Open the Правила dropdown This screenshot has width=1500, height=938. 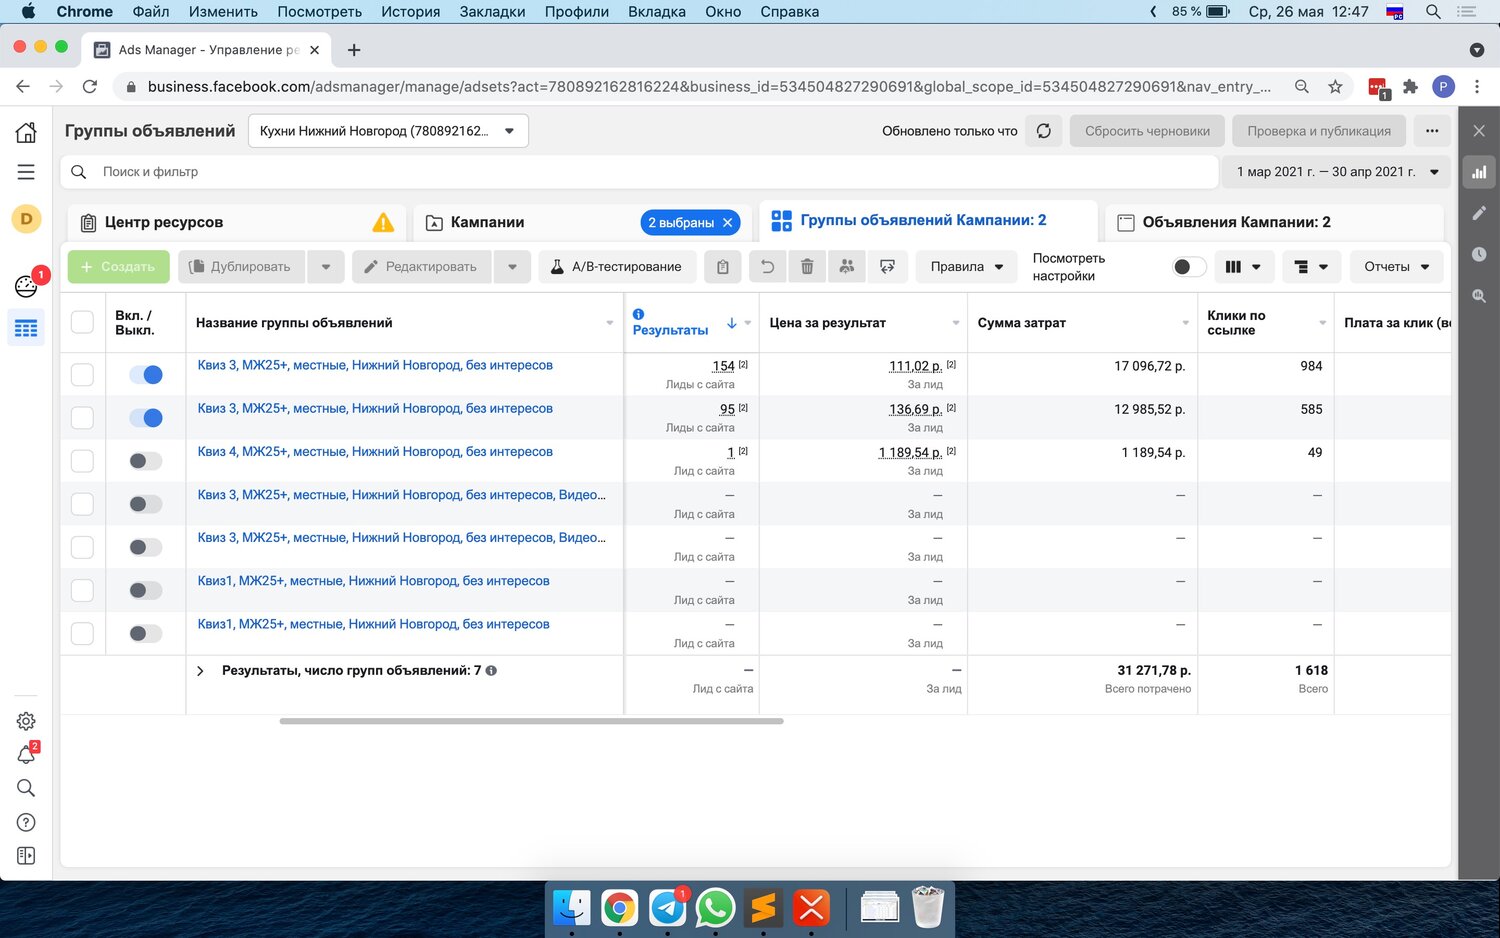pyautogui.click(x=967, y=267)
